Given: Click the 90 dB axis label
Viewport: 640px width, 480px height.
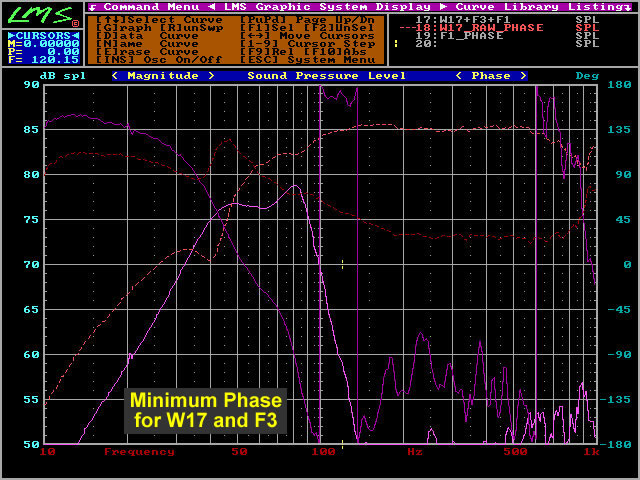Looking at the screenshot, I should [x=31, y=84].
